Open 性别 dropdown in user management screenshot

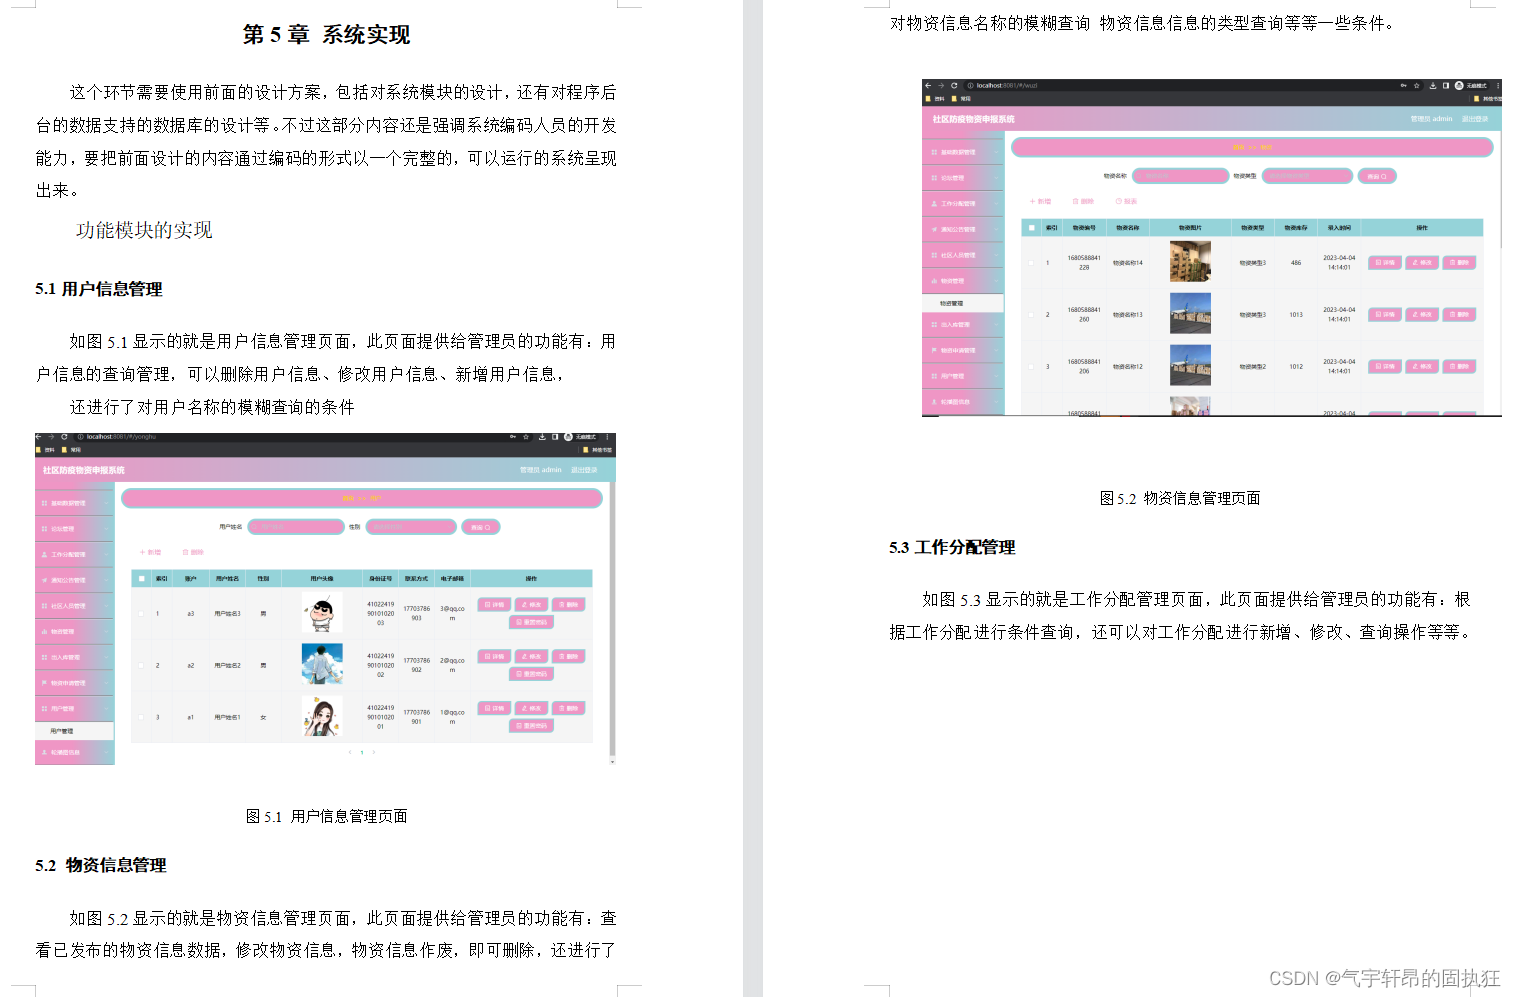411,527
